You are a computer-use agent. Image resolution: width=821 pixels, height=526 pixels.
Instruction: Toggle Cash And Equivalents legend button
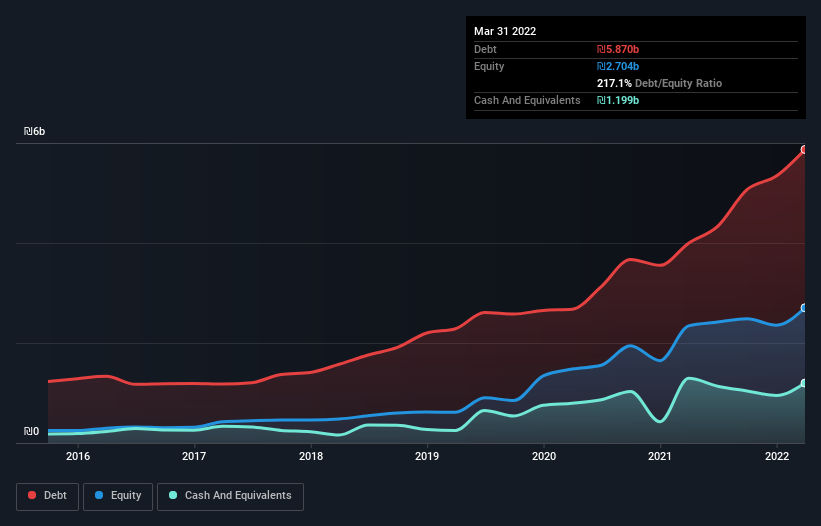coord(230,496)
